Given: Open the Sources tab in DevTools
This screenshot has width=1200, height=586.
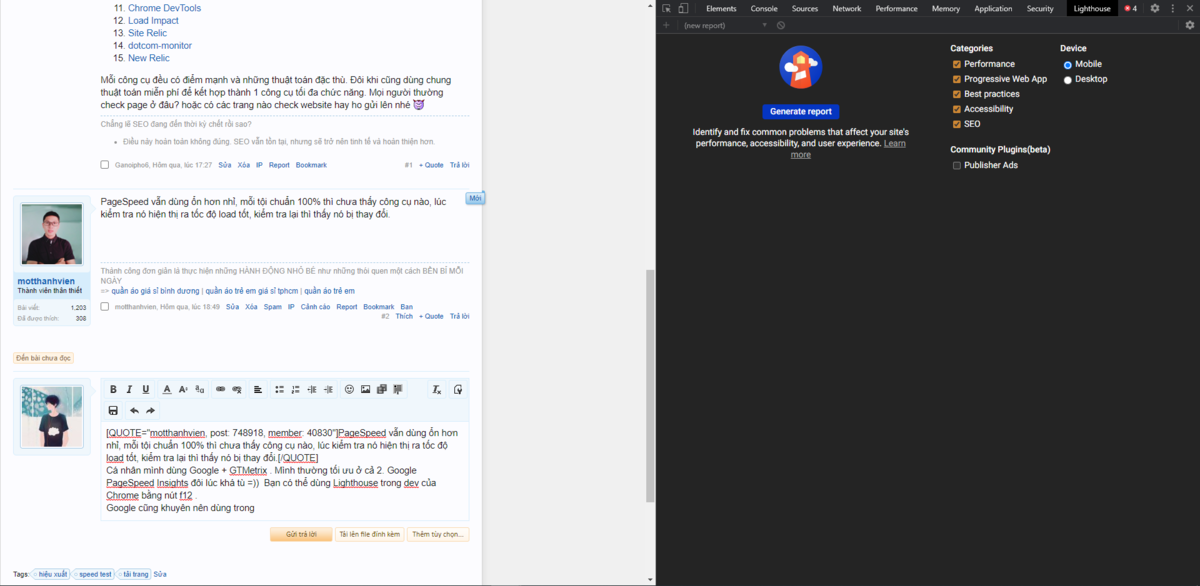Looking at the screenshot, I should pyautogui.click(x=805, y=8).
